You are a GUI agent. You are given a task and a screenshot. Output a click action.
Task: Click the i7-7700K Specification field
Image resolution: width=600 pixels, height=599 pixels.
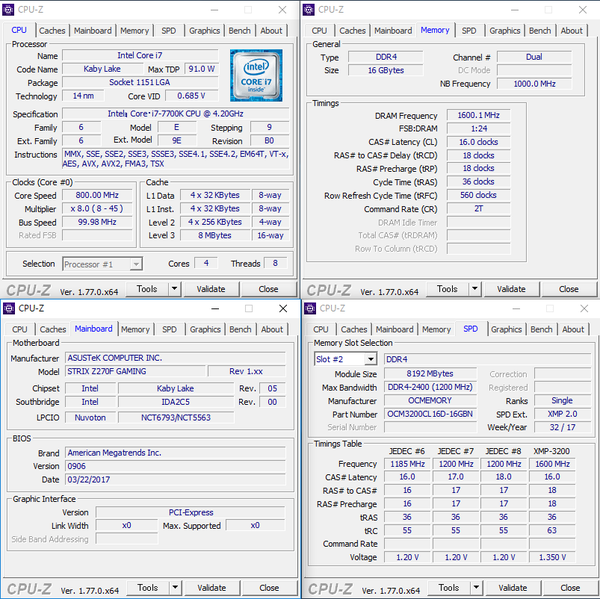[x=176, y=114]
